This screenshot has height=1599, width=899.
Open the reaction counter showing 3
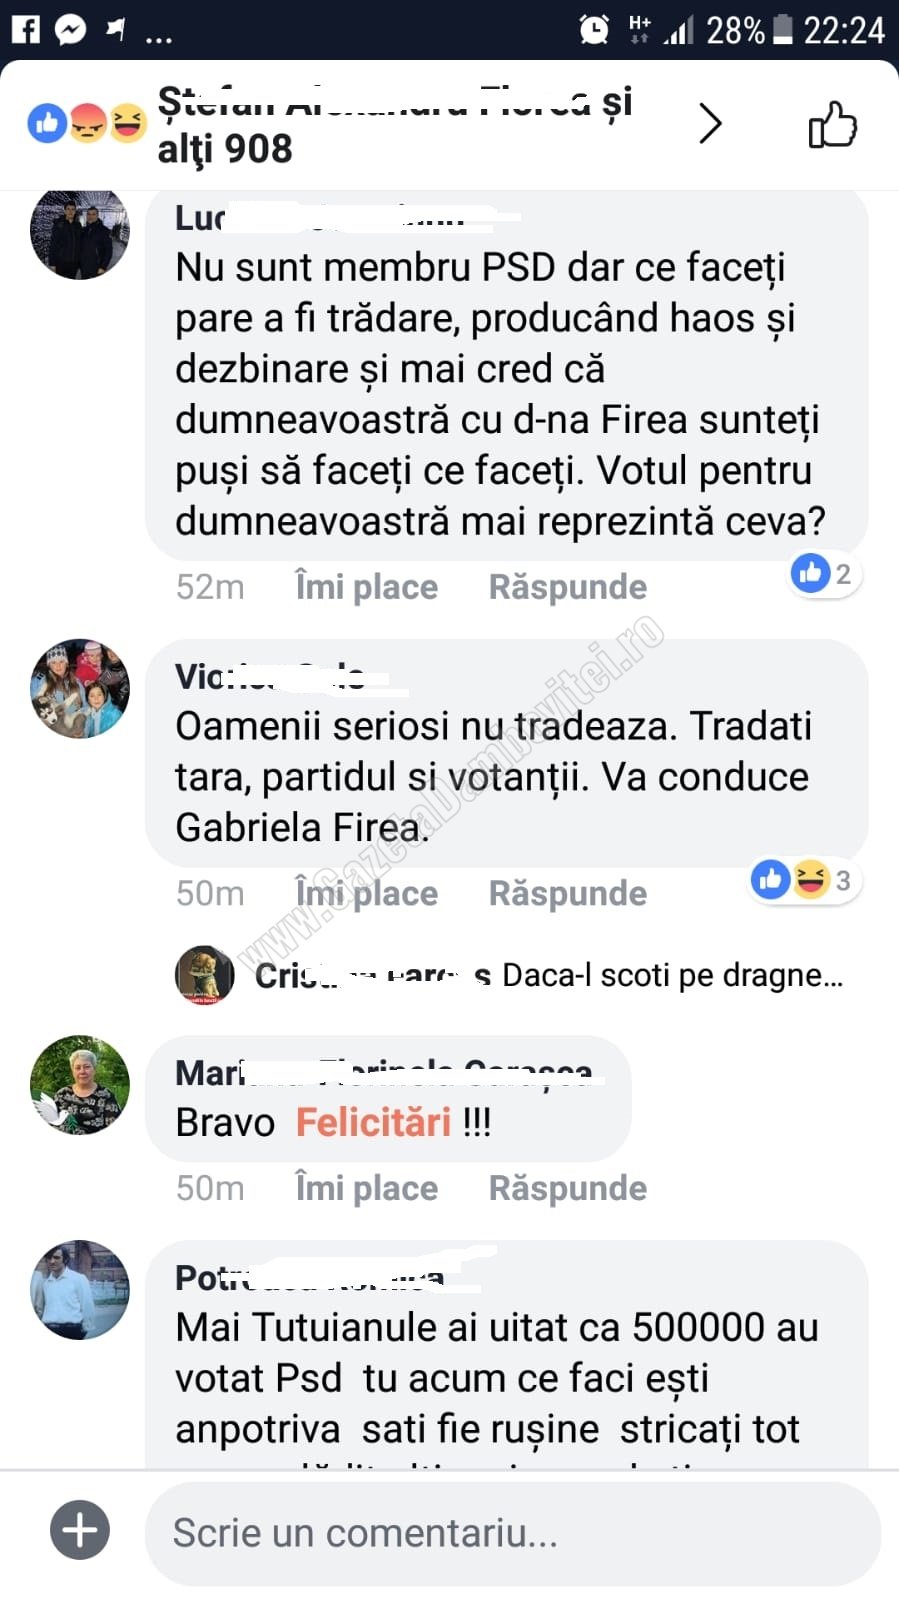(805, 880)
